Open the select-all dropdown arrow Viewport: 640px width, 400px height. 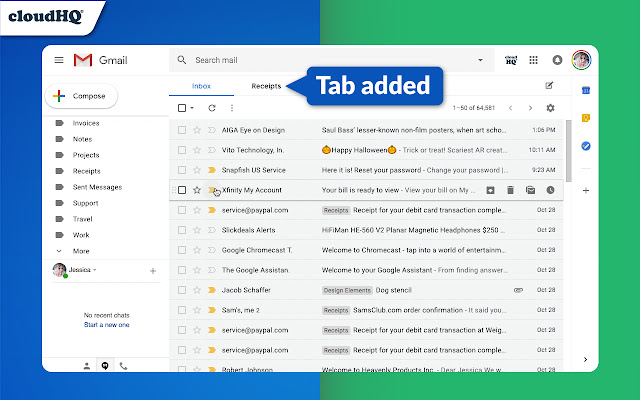(192, 108)
